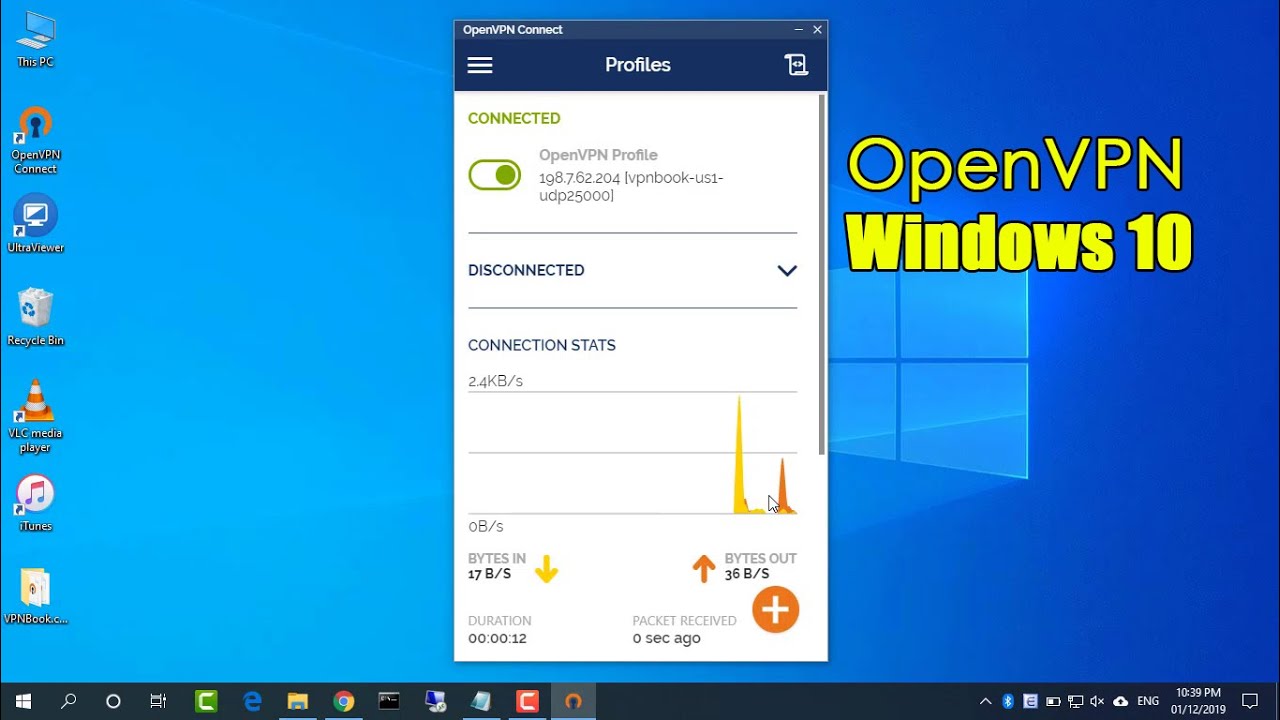The height and width of the screenshot is (720, 1280).
Task: Click the BYTES OUT up arrow icon
Action: tap(704, 569)
